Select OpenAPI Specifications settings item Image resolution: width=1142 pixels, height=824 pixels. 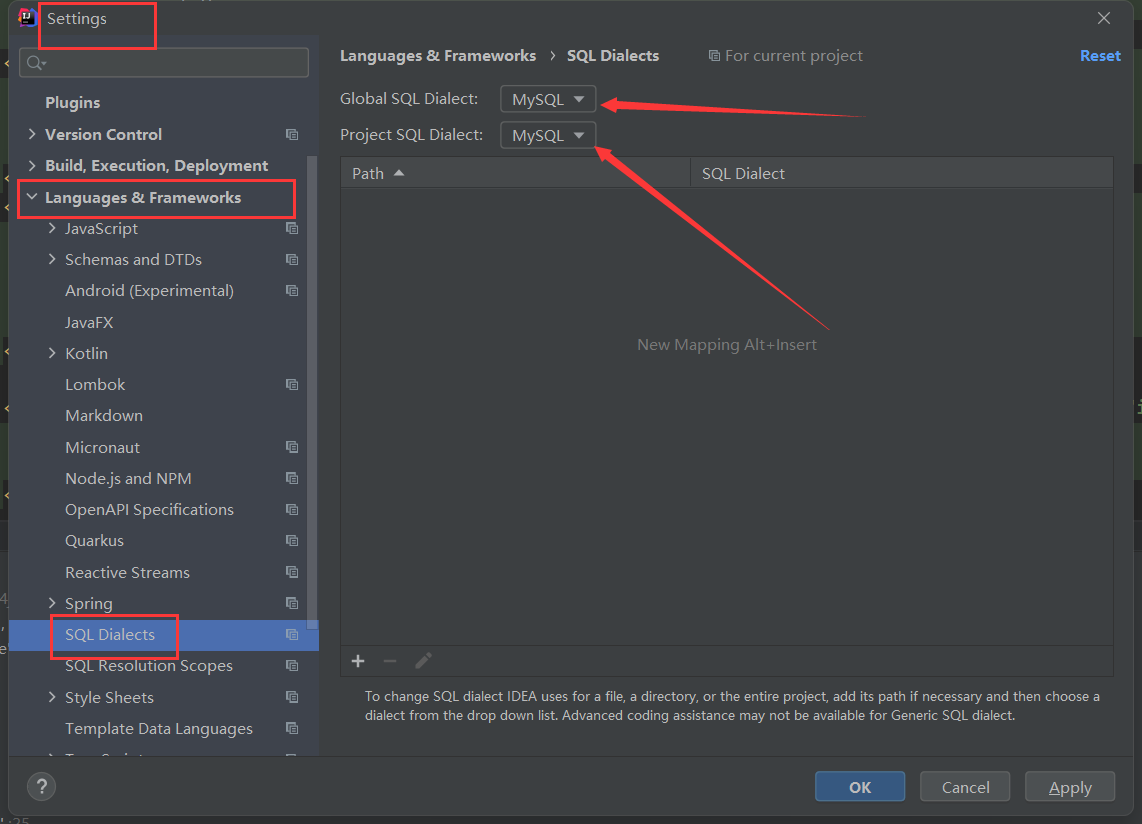pos(149,510)
